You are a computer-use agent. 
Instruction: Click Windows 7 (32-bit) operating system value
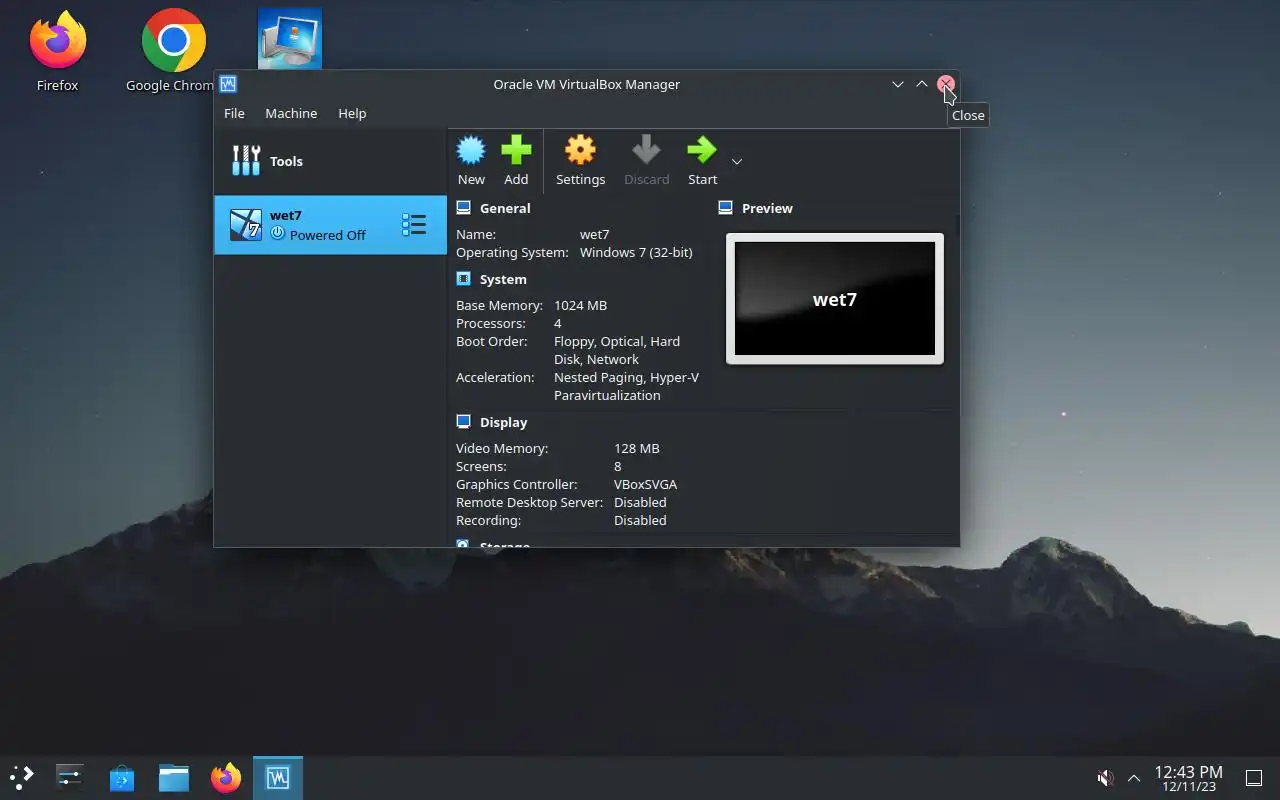(636, 252)
